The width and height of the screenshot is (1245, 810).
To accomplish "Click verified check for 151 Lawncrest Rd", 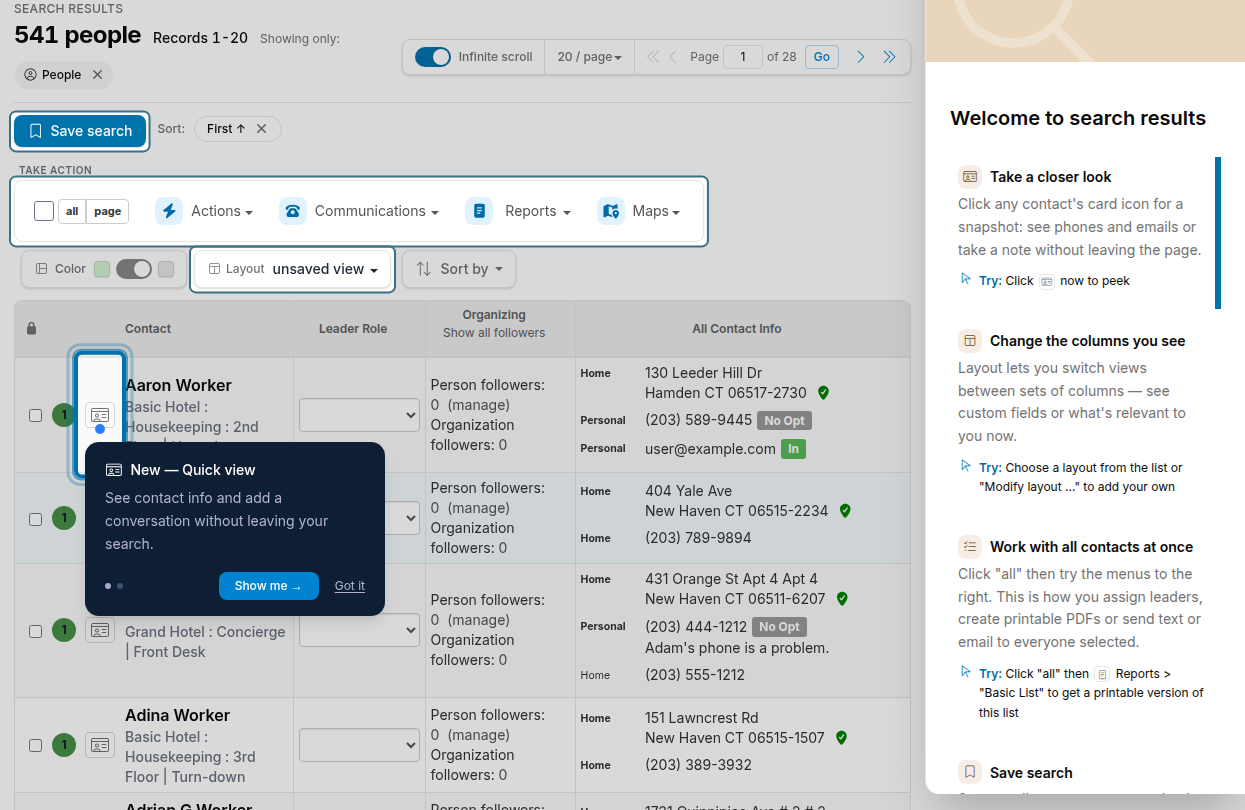I will point(841,738).
